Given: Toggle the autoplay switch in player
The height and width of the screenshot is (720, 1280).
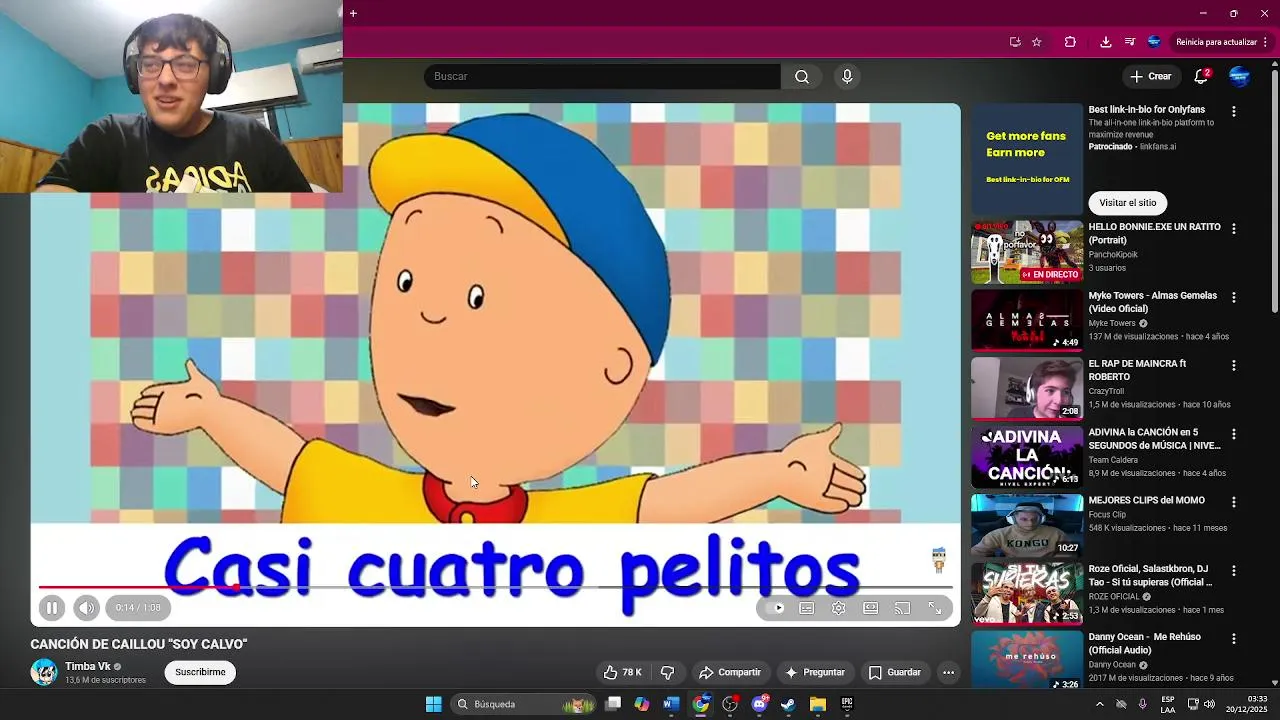Looking at the screenshot, I should pyautogui.click(x=775, y=608).
